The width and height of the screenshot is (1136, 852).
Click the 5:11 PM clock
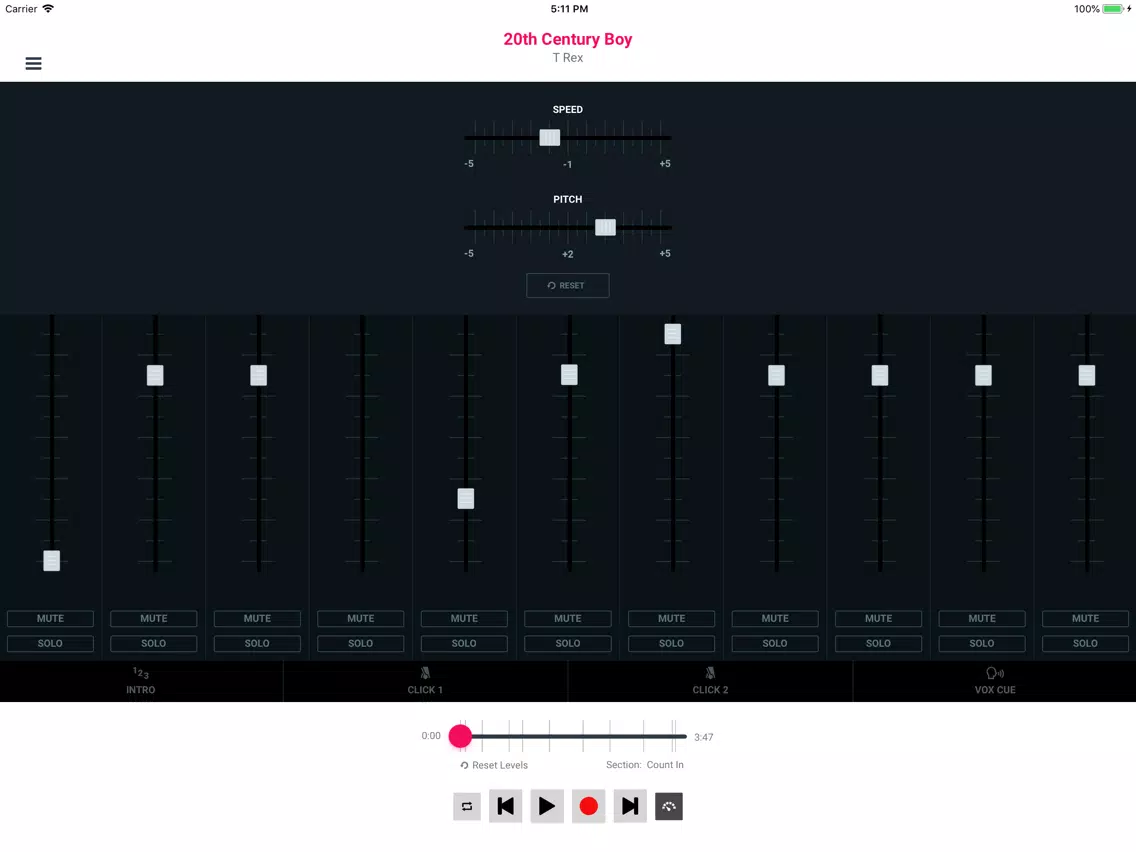569,9
